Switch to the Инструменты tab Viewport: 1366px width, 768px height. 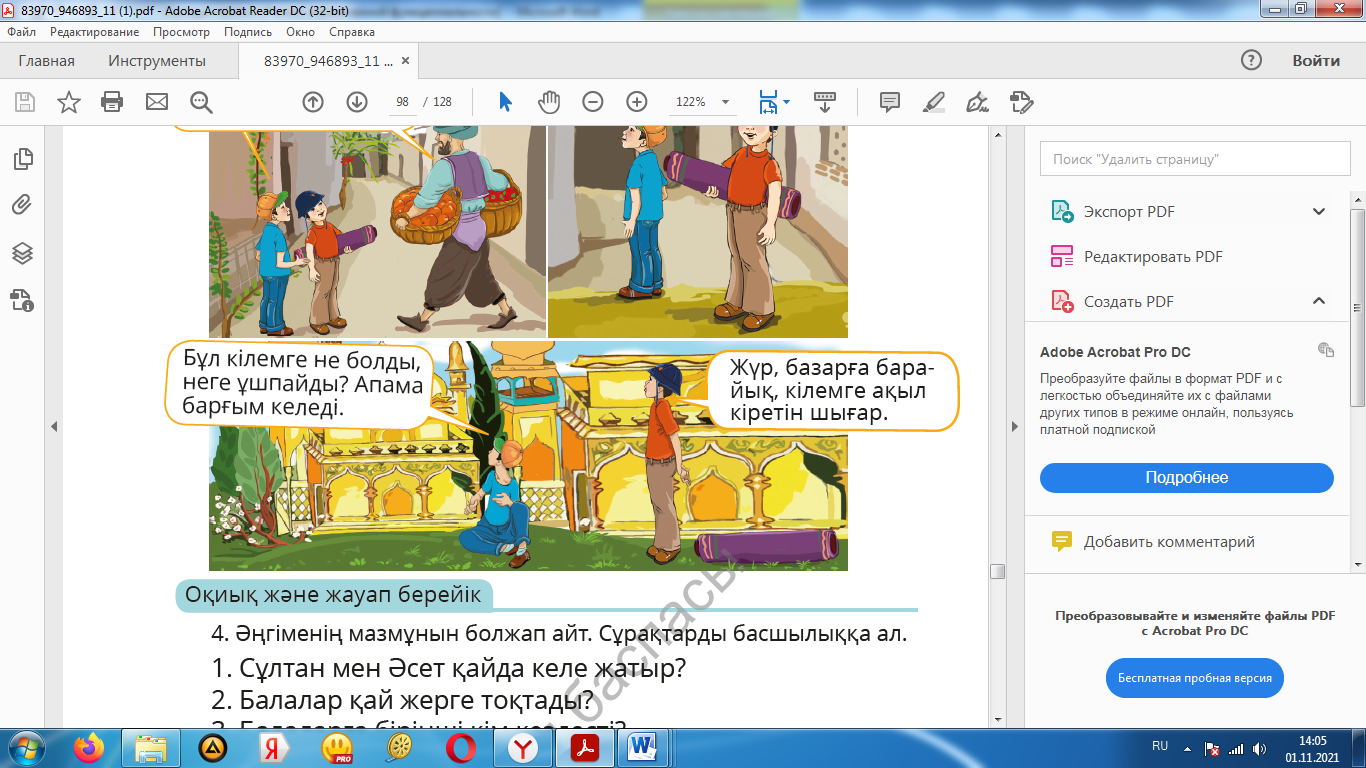click(157, 61)
